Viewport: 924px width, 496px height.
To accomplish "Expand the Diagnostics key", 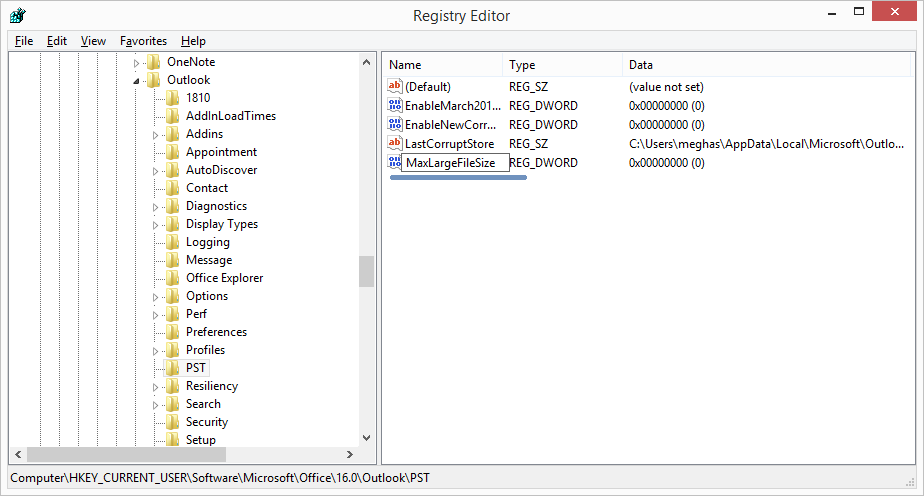I will 156,207.
